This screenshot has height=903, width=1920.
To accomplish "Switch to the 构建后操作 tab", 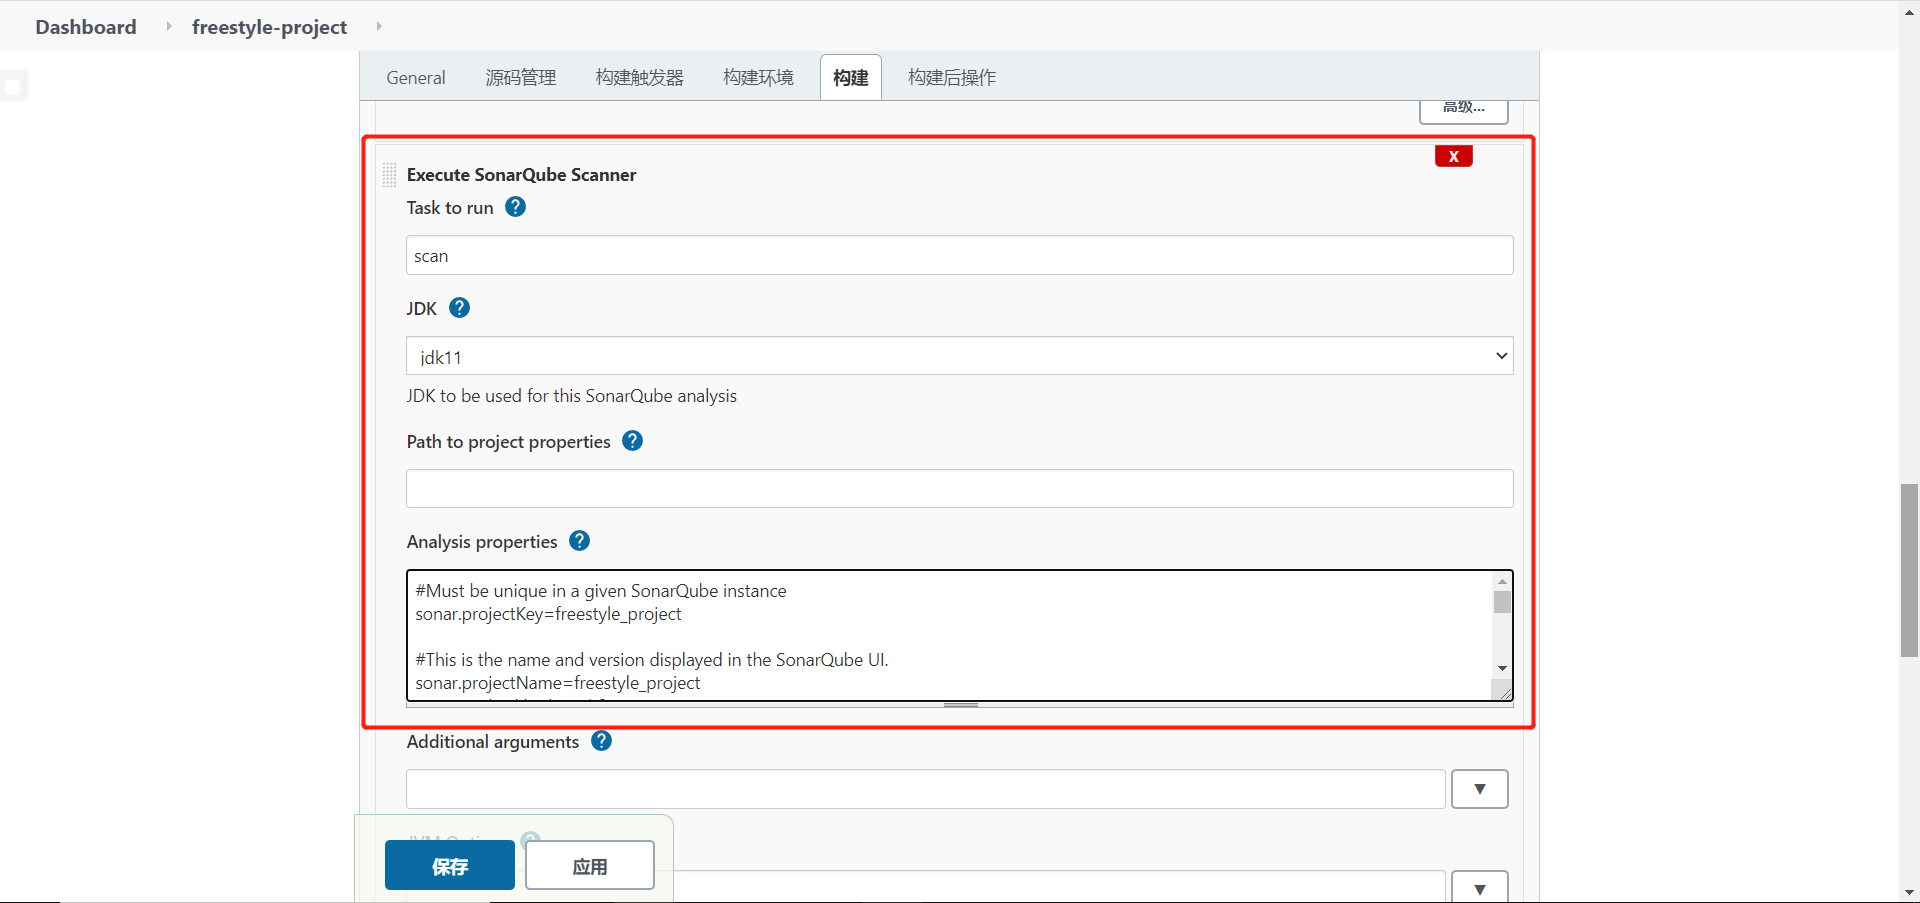I will (x=952, y=77).
